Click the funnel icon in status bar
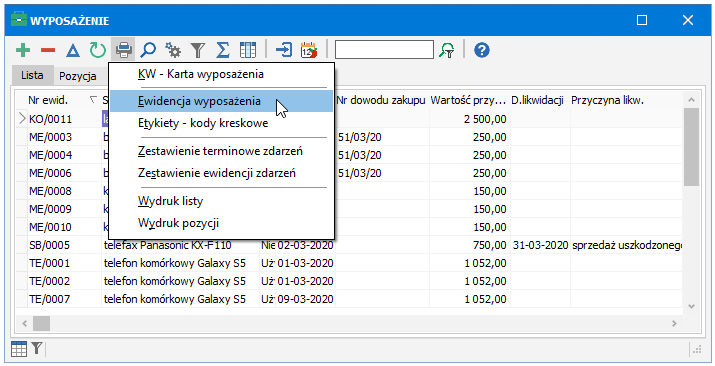Screen dimensions: 715x366 tap(36, 349)
